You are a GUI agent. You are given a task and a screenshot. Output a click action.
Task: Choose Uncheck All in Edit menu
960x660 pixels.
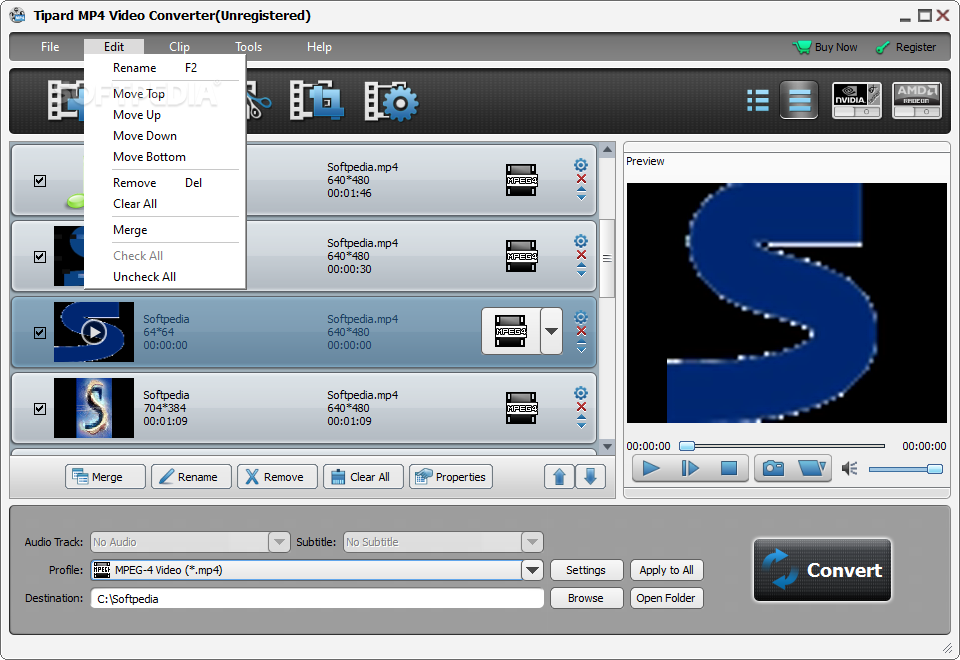tap(165, 277)
